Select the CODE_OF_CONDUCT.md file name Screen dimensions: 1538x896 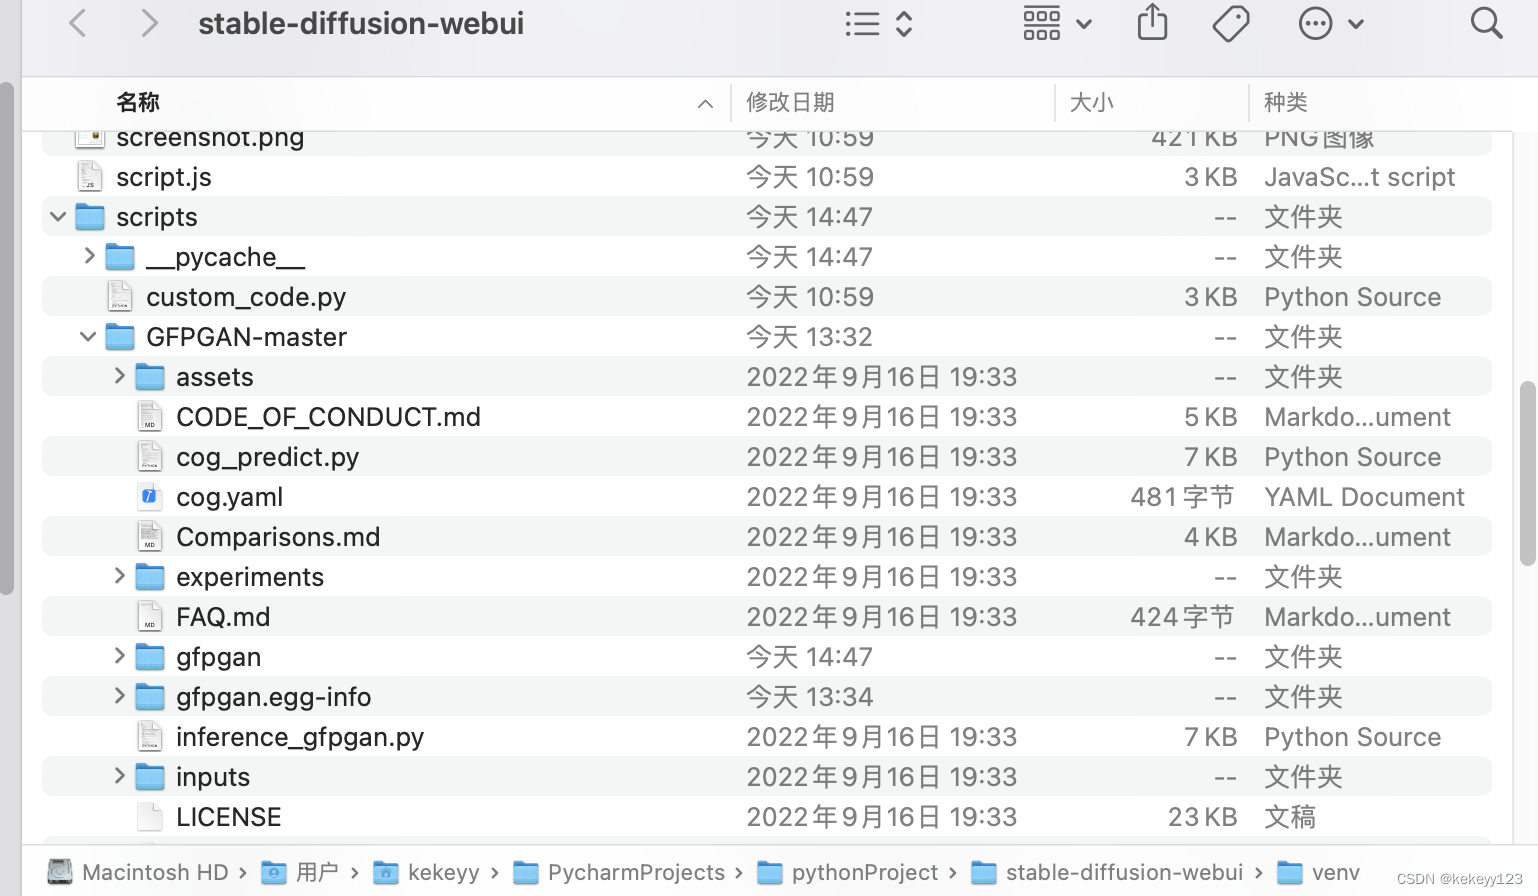pos(328,417)
